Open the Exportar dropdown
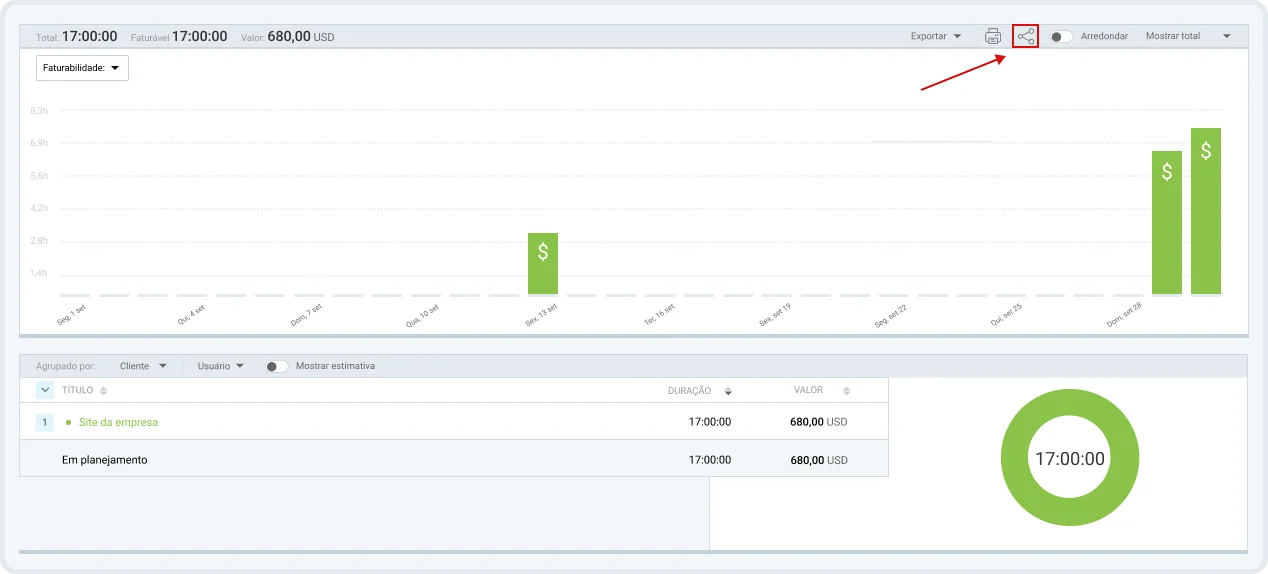Screen dimensions: 1268x574 (936, 36)
